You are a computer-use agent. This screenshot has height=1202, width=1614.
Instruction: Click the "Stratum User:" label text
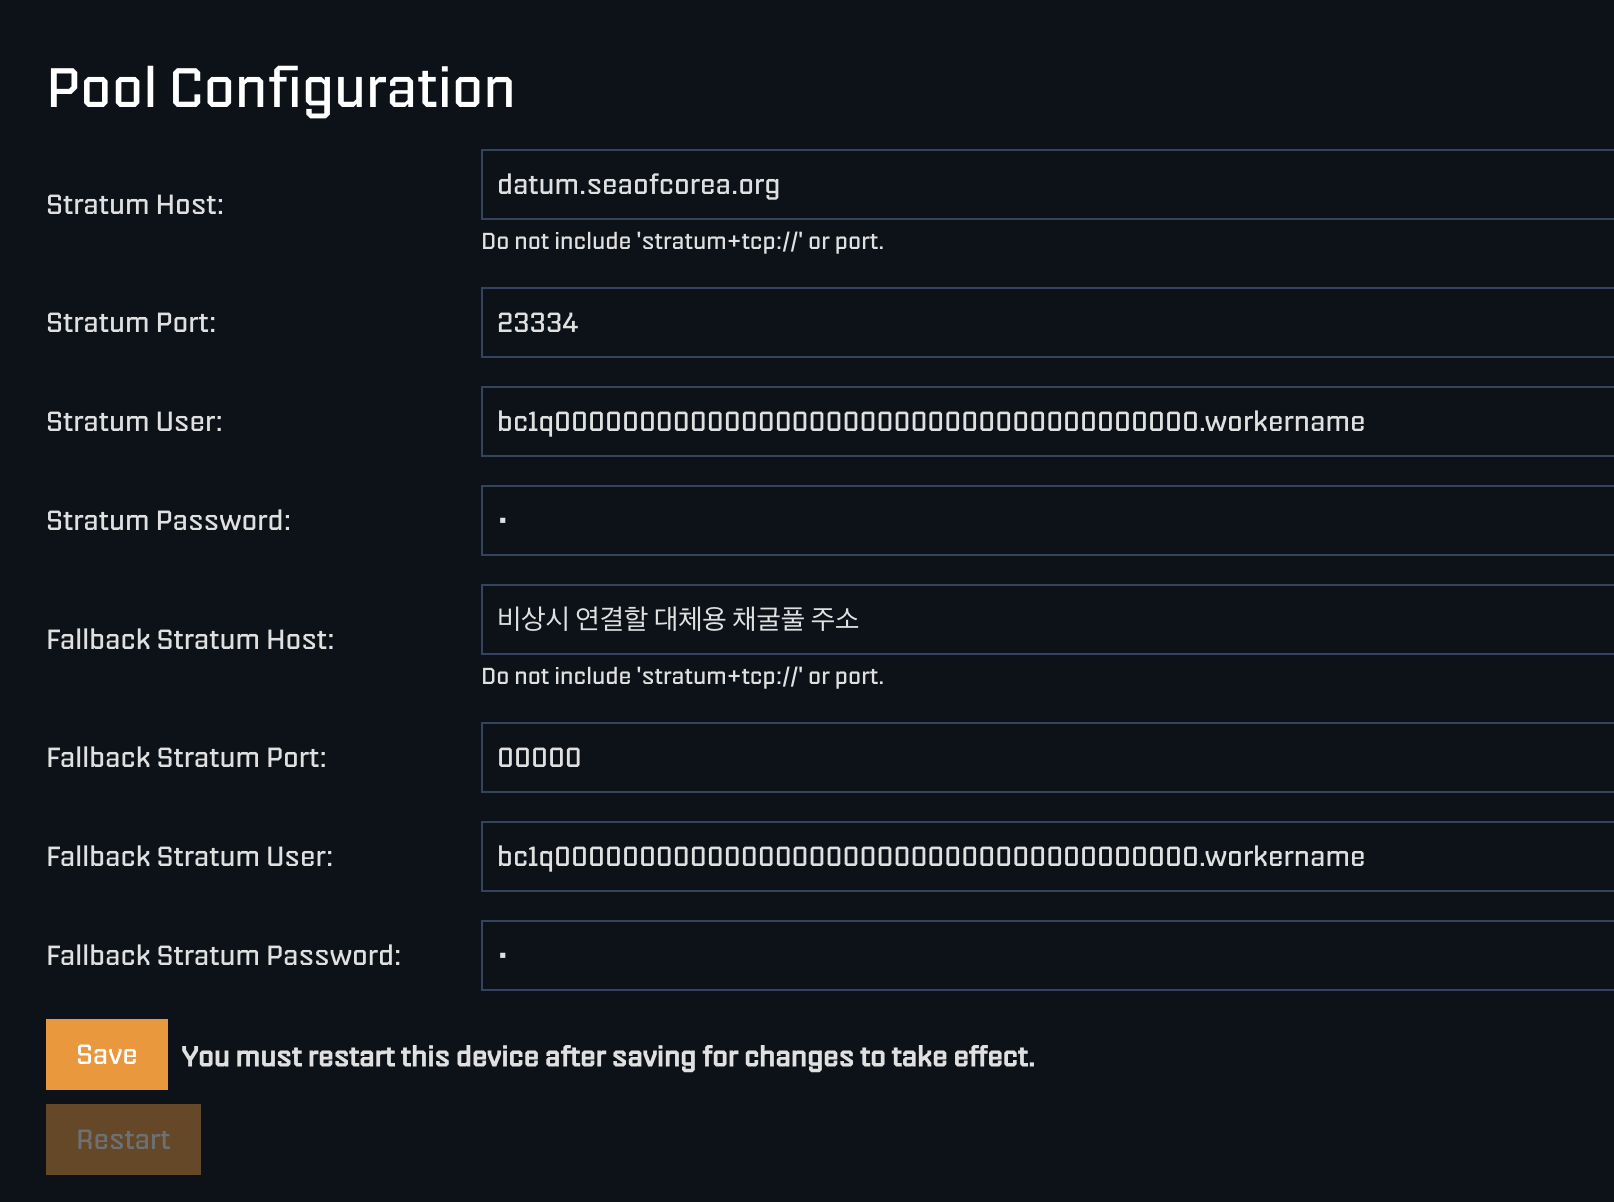(134, 422)
